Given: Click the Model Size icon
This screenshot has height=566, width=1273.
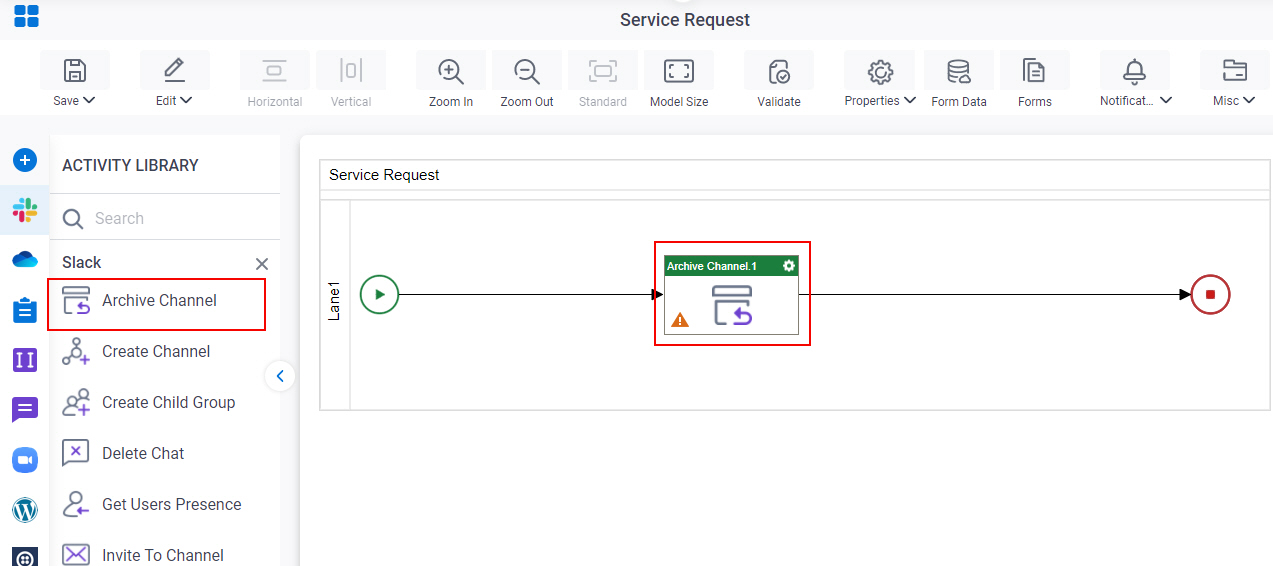Looking at the screenshot, I should pyautogui.click(x=679, y=70).
